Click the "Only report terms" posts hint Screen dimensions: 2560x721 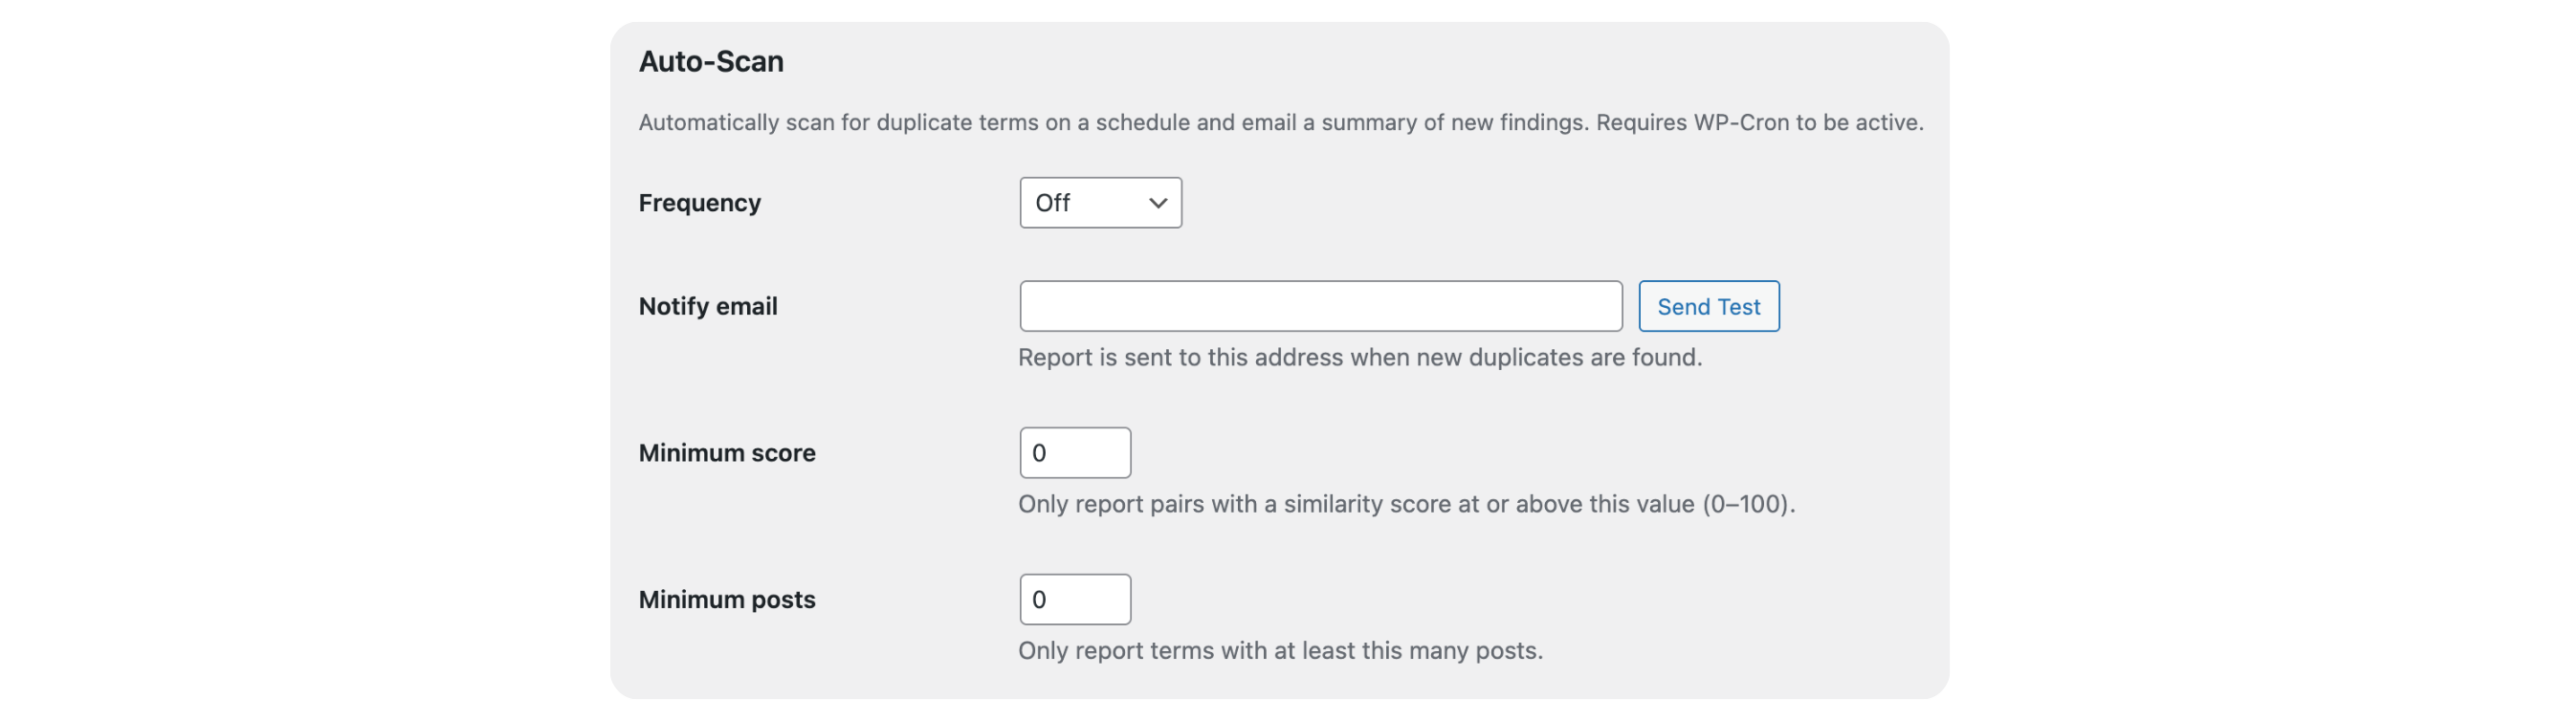1280,651
